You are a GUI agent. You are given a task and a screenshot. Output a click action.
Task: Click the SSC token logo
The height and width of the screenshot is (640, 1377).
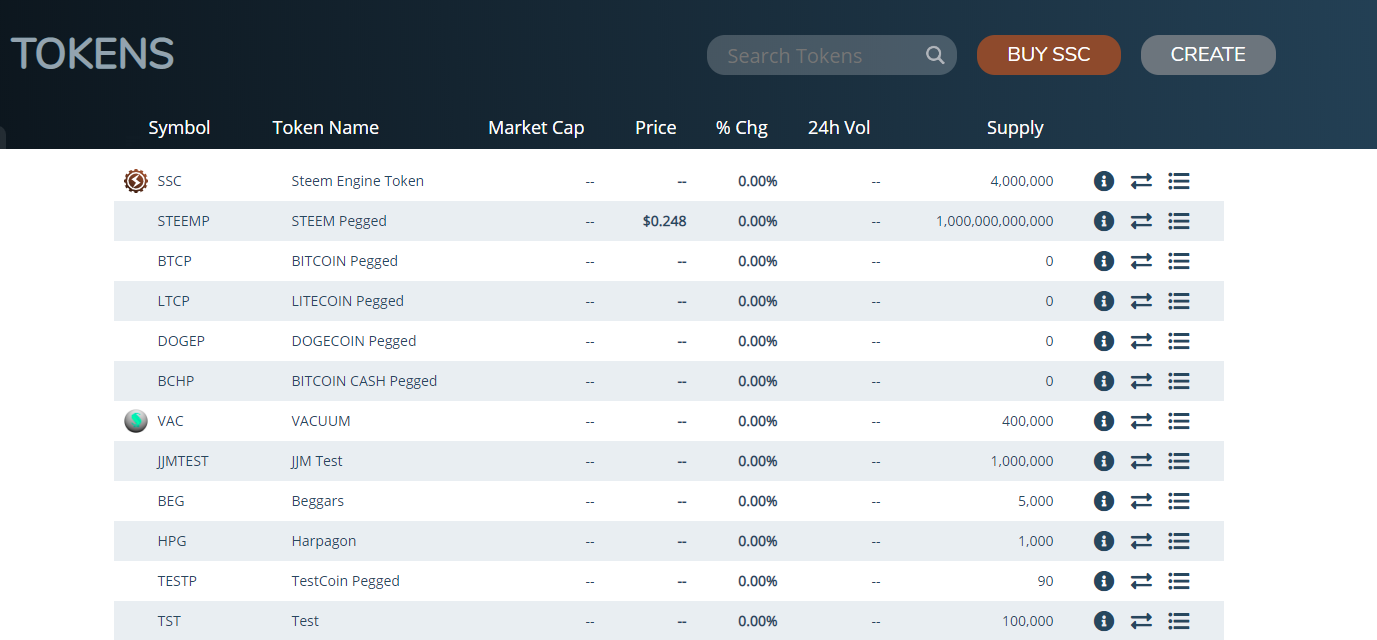click(x=136, y=181)
